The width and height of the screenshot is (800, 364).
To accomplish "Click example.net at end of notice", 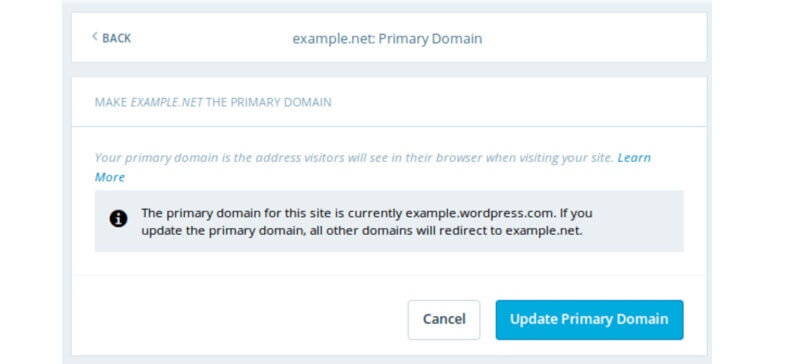I will click(544, 230).
